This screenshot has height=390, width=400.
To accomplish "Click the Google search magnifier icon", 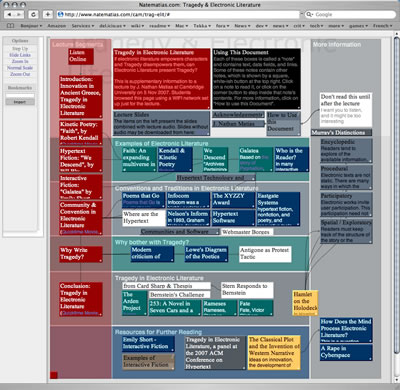I will [310, 14].
